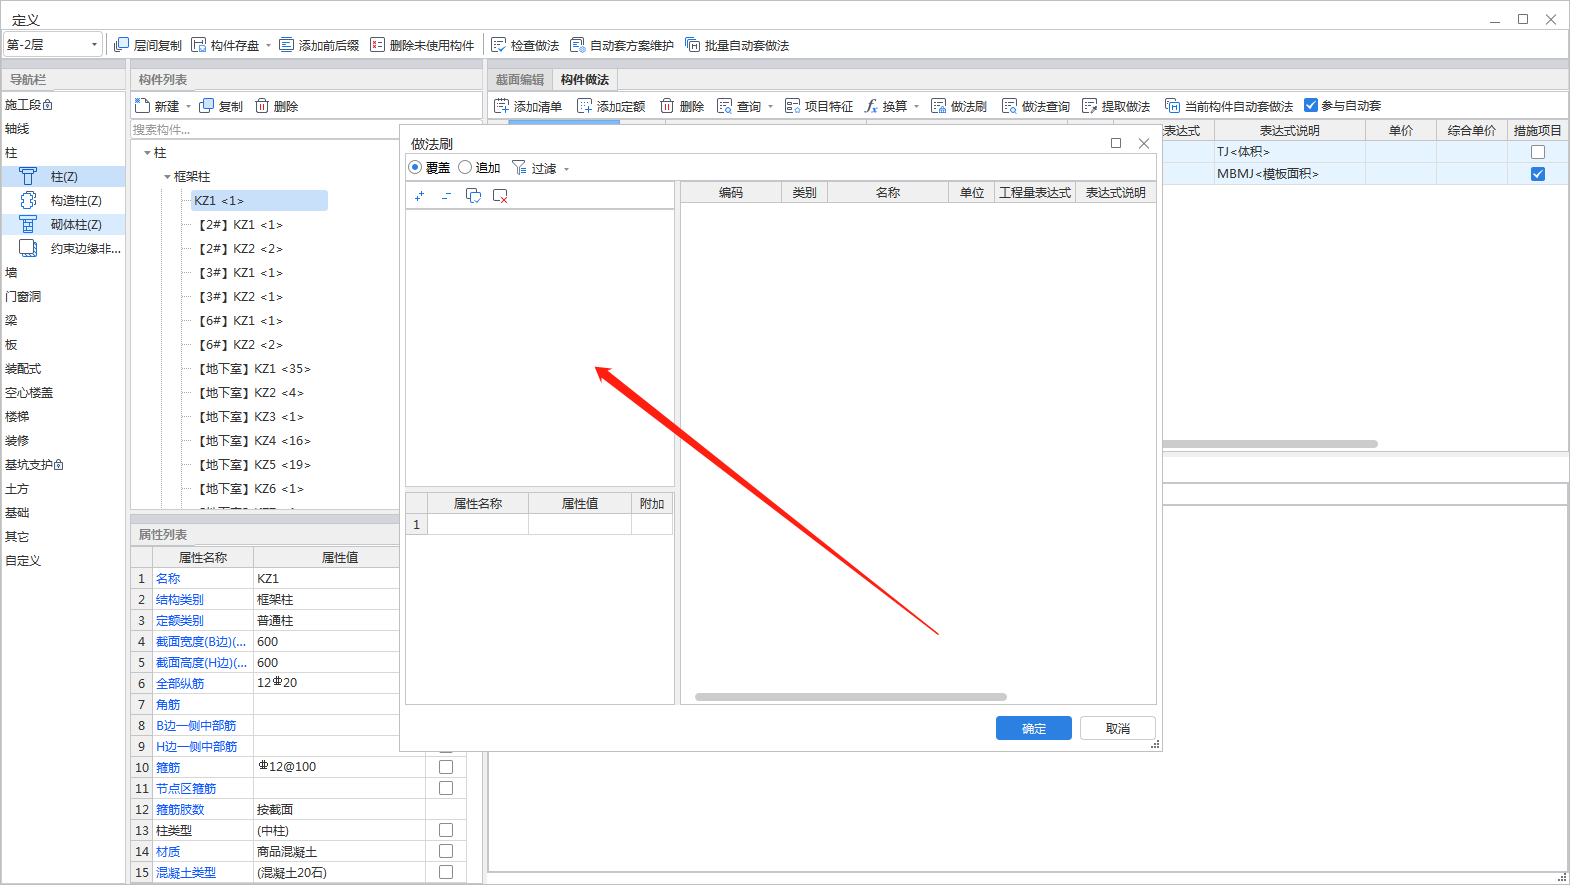Select the 覆盖 radio button

pos(415,167)
